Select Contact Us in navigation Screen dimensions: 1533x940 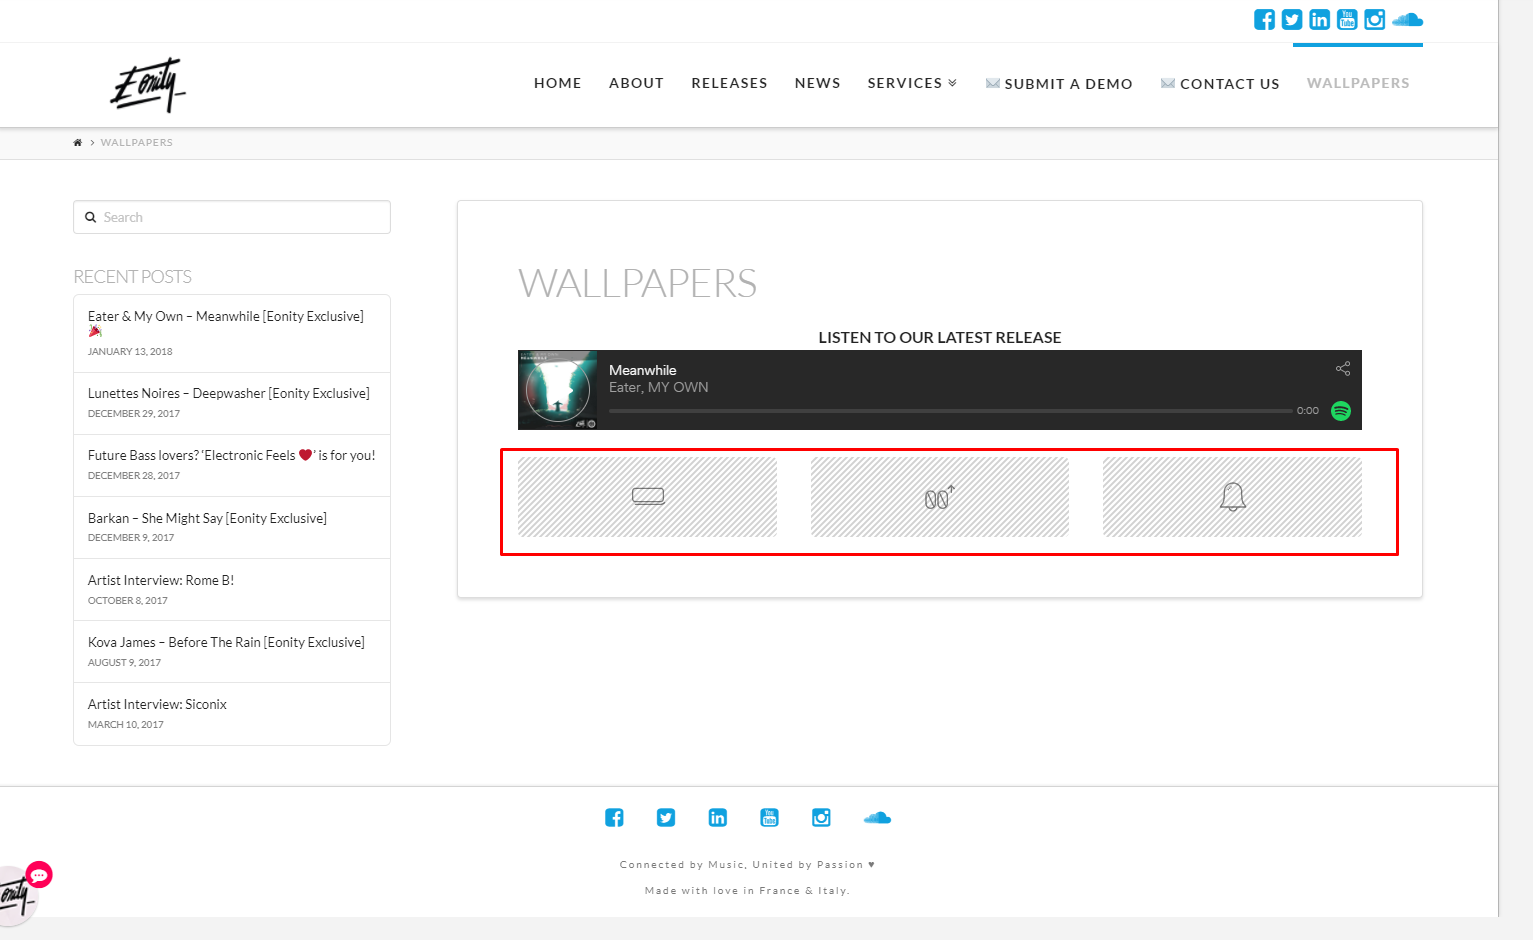1229,84
